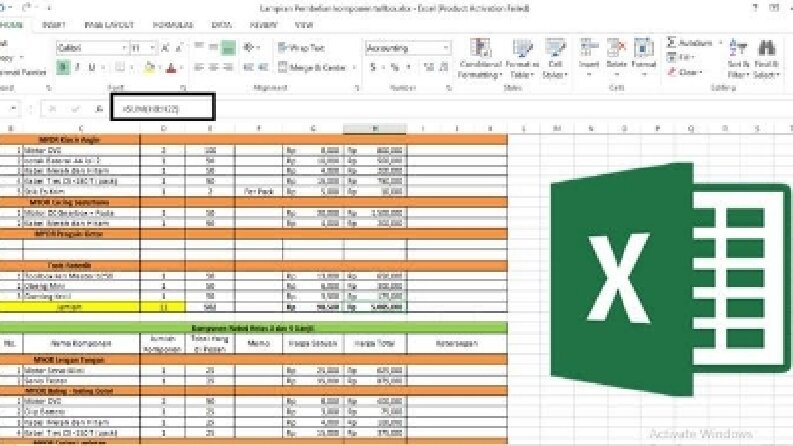Open Ribbon Display Options
The image size is (793, 446).
point(774,8)
